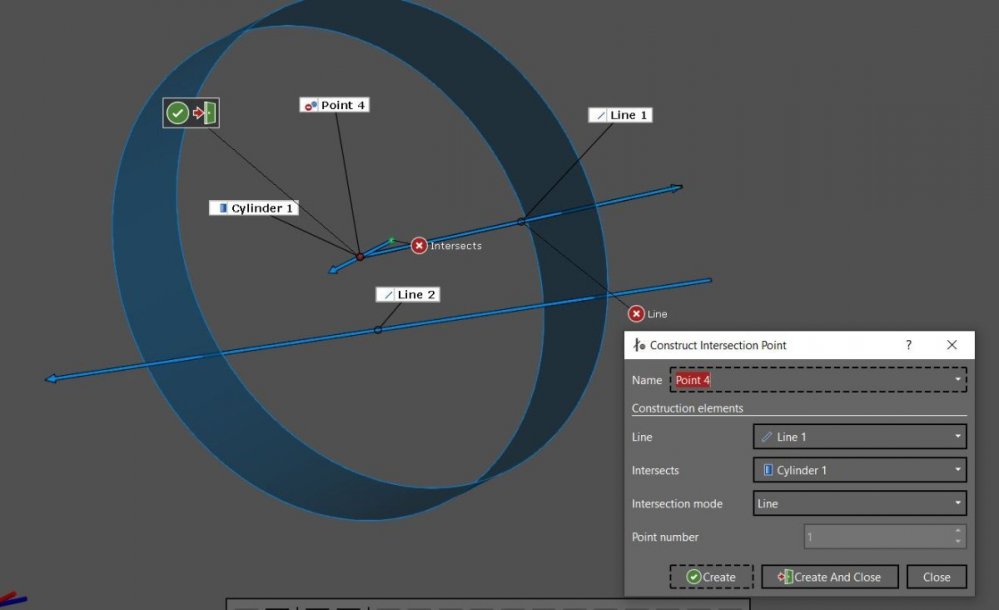Close dialog using title bar X

click(x=952, y=345)
